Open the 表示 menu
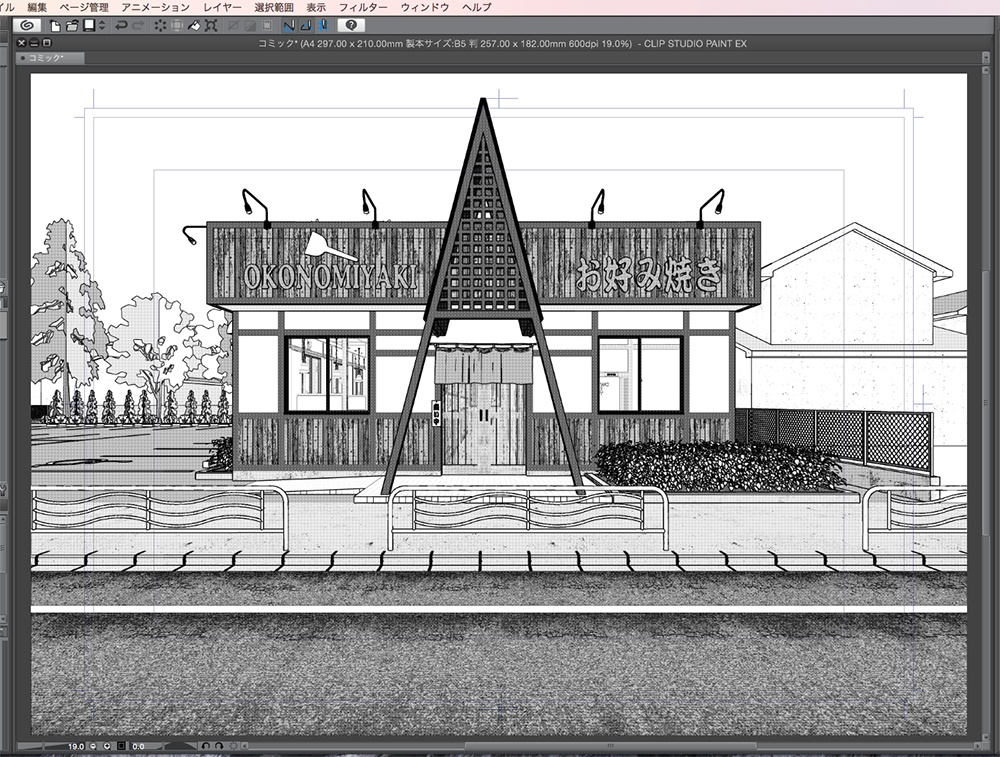Image resolution: width=1000 pixels, height=757 pixels. click(x=316, y=7)
